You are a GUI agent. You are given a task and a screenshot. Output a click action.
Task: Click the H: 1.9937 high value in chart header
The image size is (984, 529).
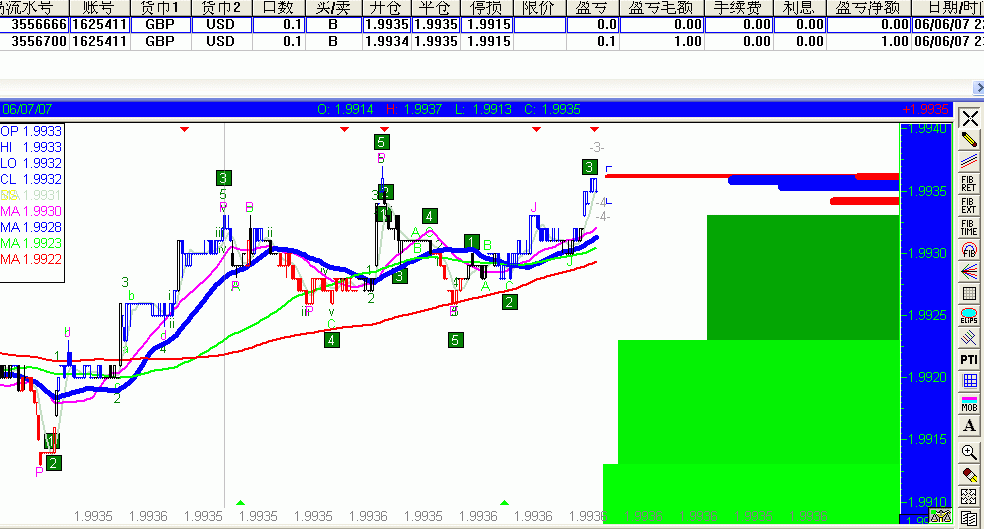click(414, 109)
